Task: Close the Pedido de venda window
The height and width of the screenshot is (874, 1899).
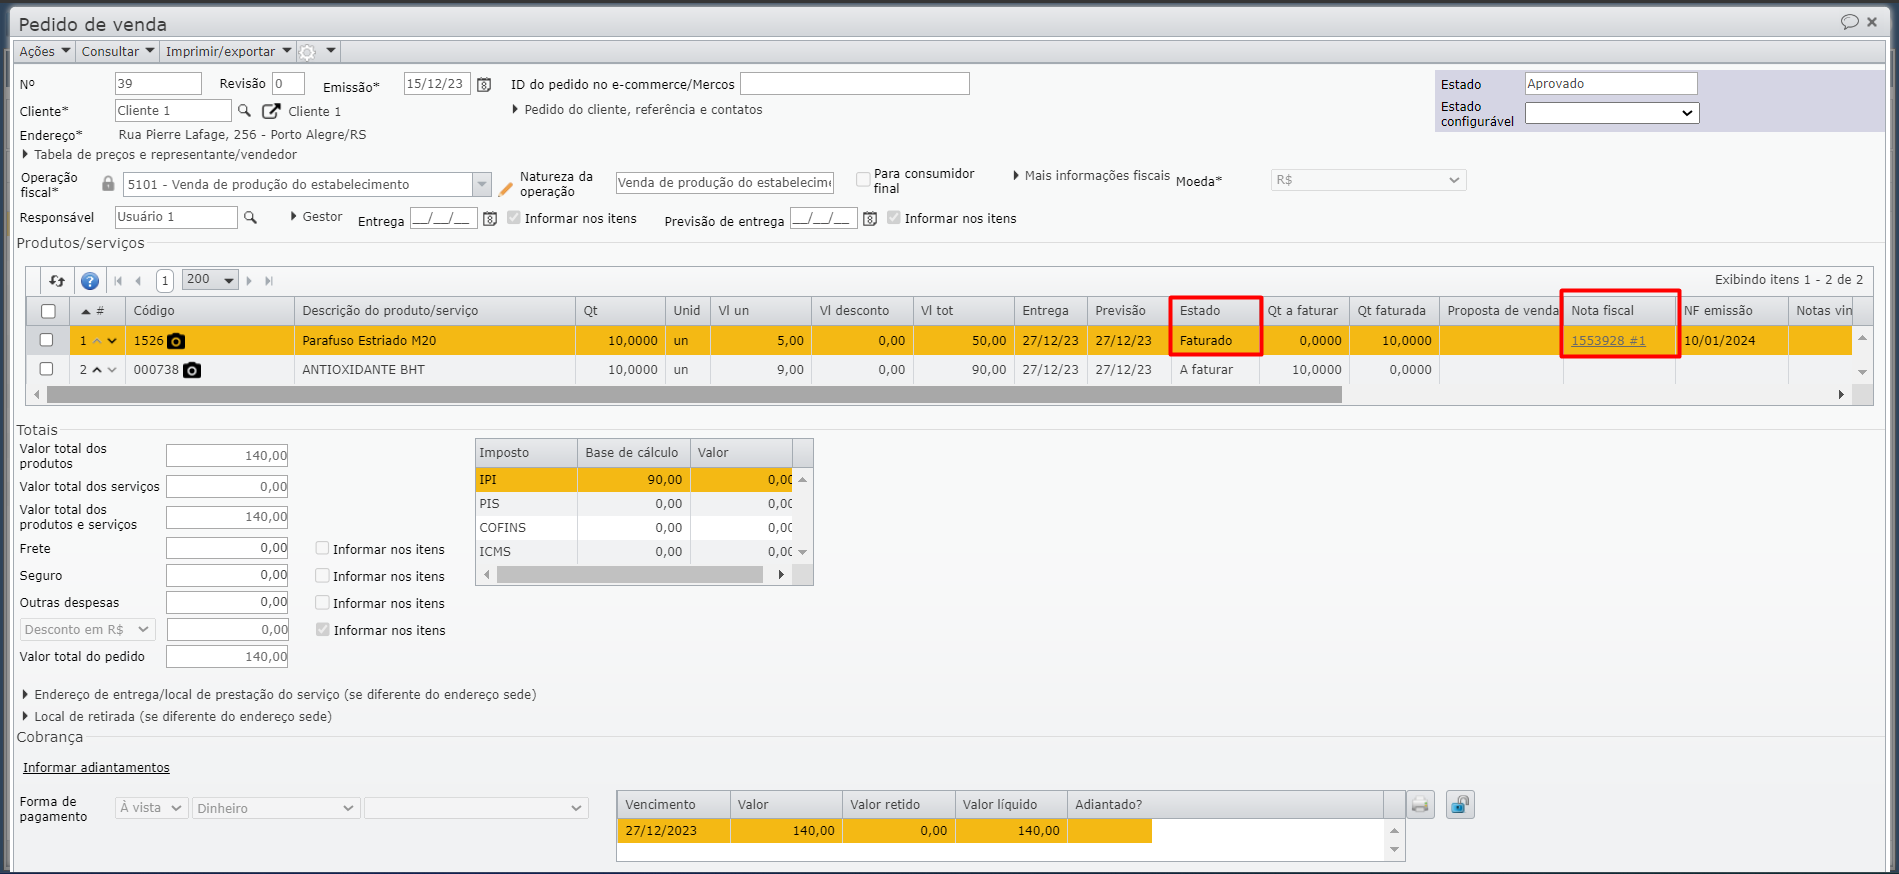Action: click(1872, 22)
